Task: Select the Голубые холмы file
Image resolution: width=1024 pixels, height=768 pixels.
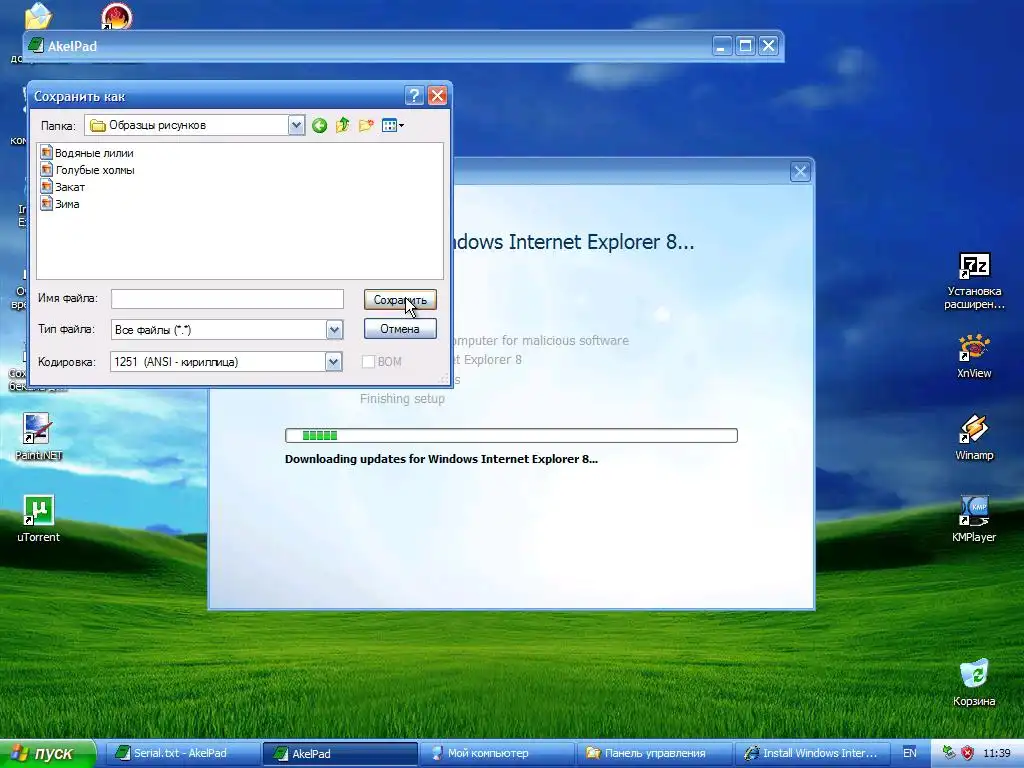Action: click(88, 170)
